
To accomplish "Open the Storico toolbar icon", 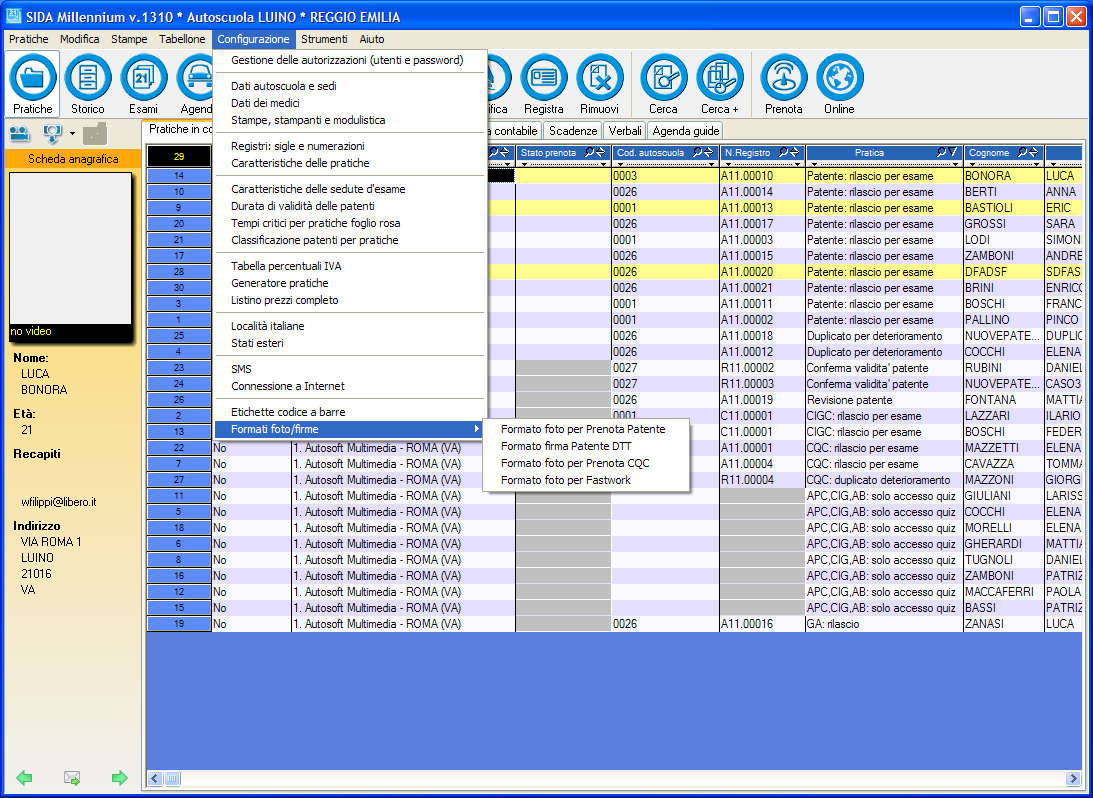I will click(x=88, y=79).
